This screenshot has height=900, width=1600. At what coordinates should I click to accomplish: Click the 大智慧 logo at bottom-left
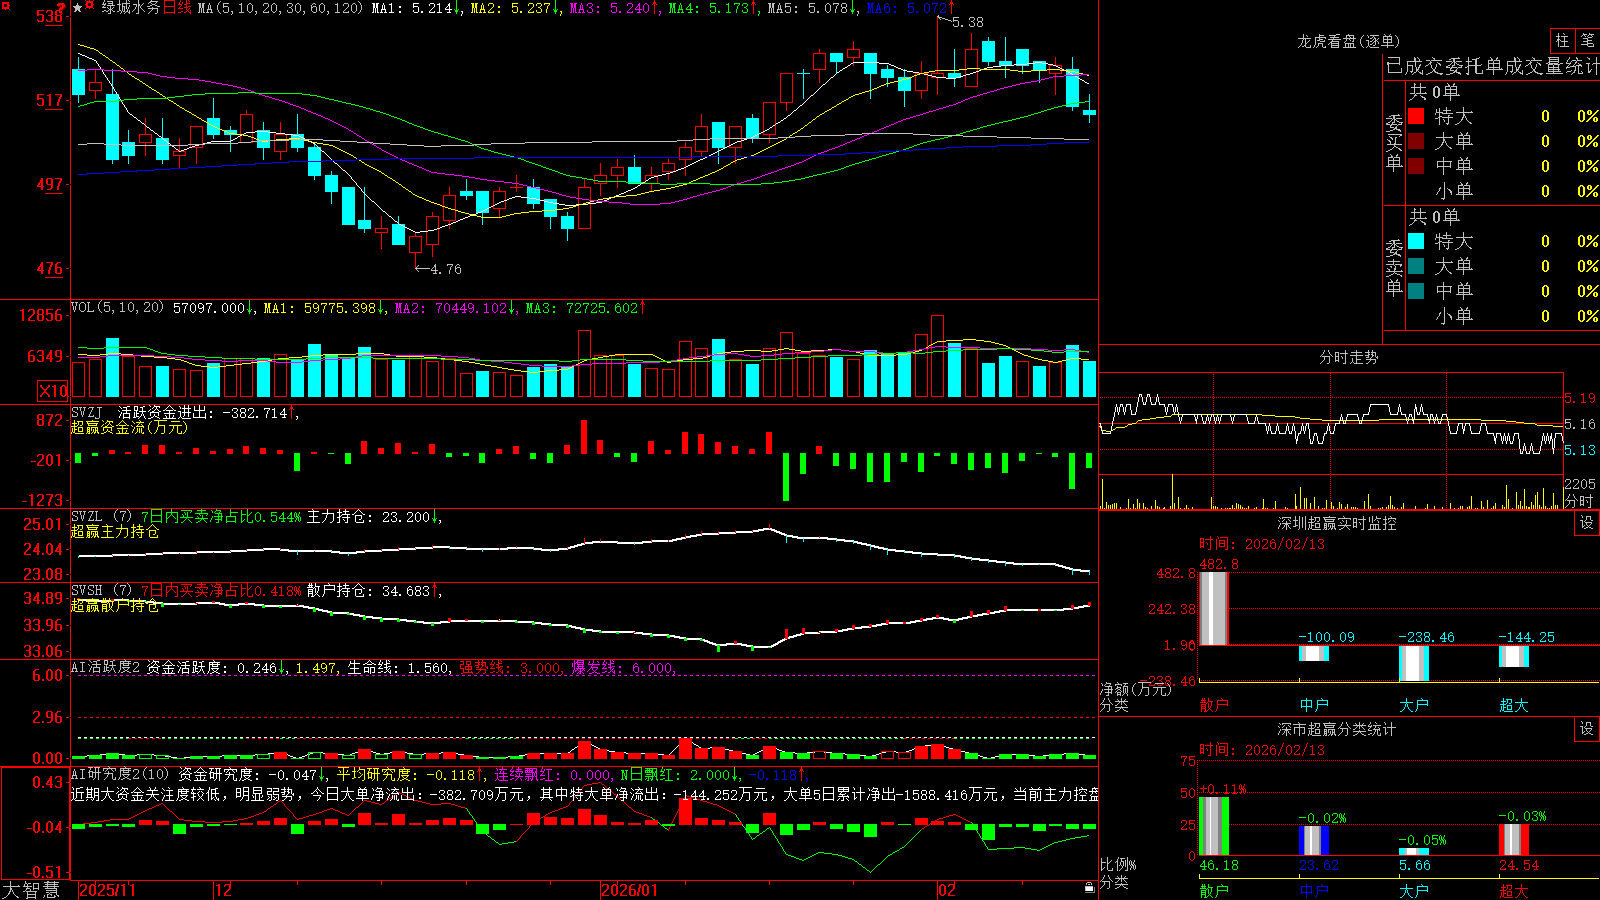coord(31,890)
